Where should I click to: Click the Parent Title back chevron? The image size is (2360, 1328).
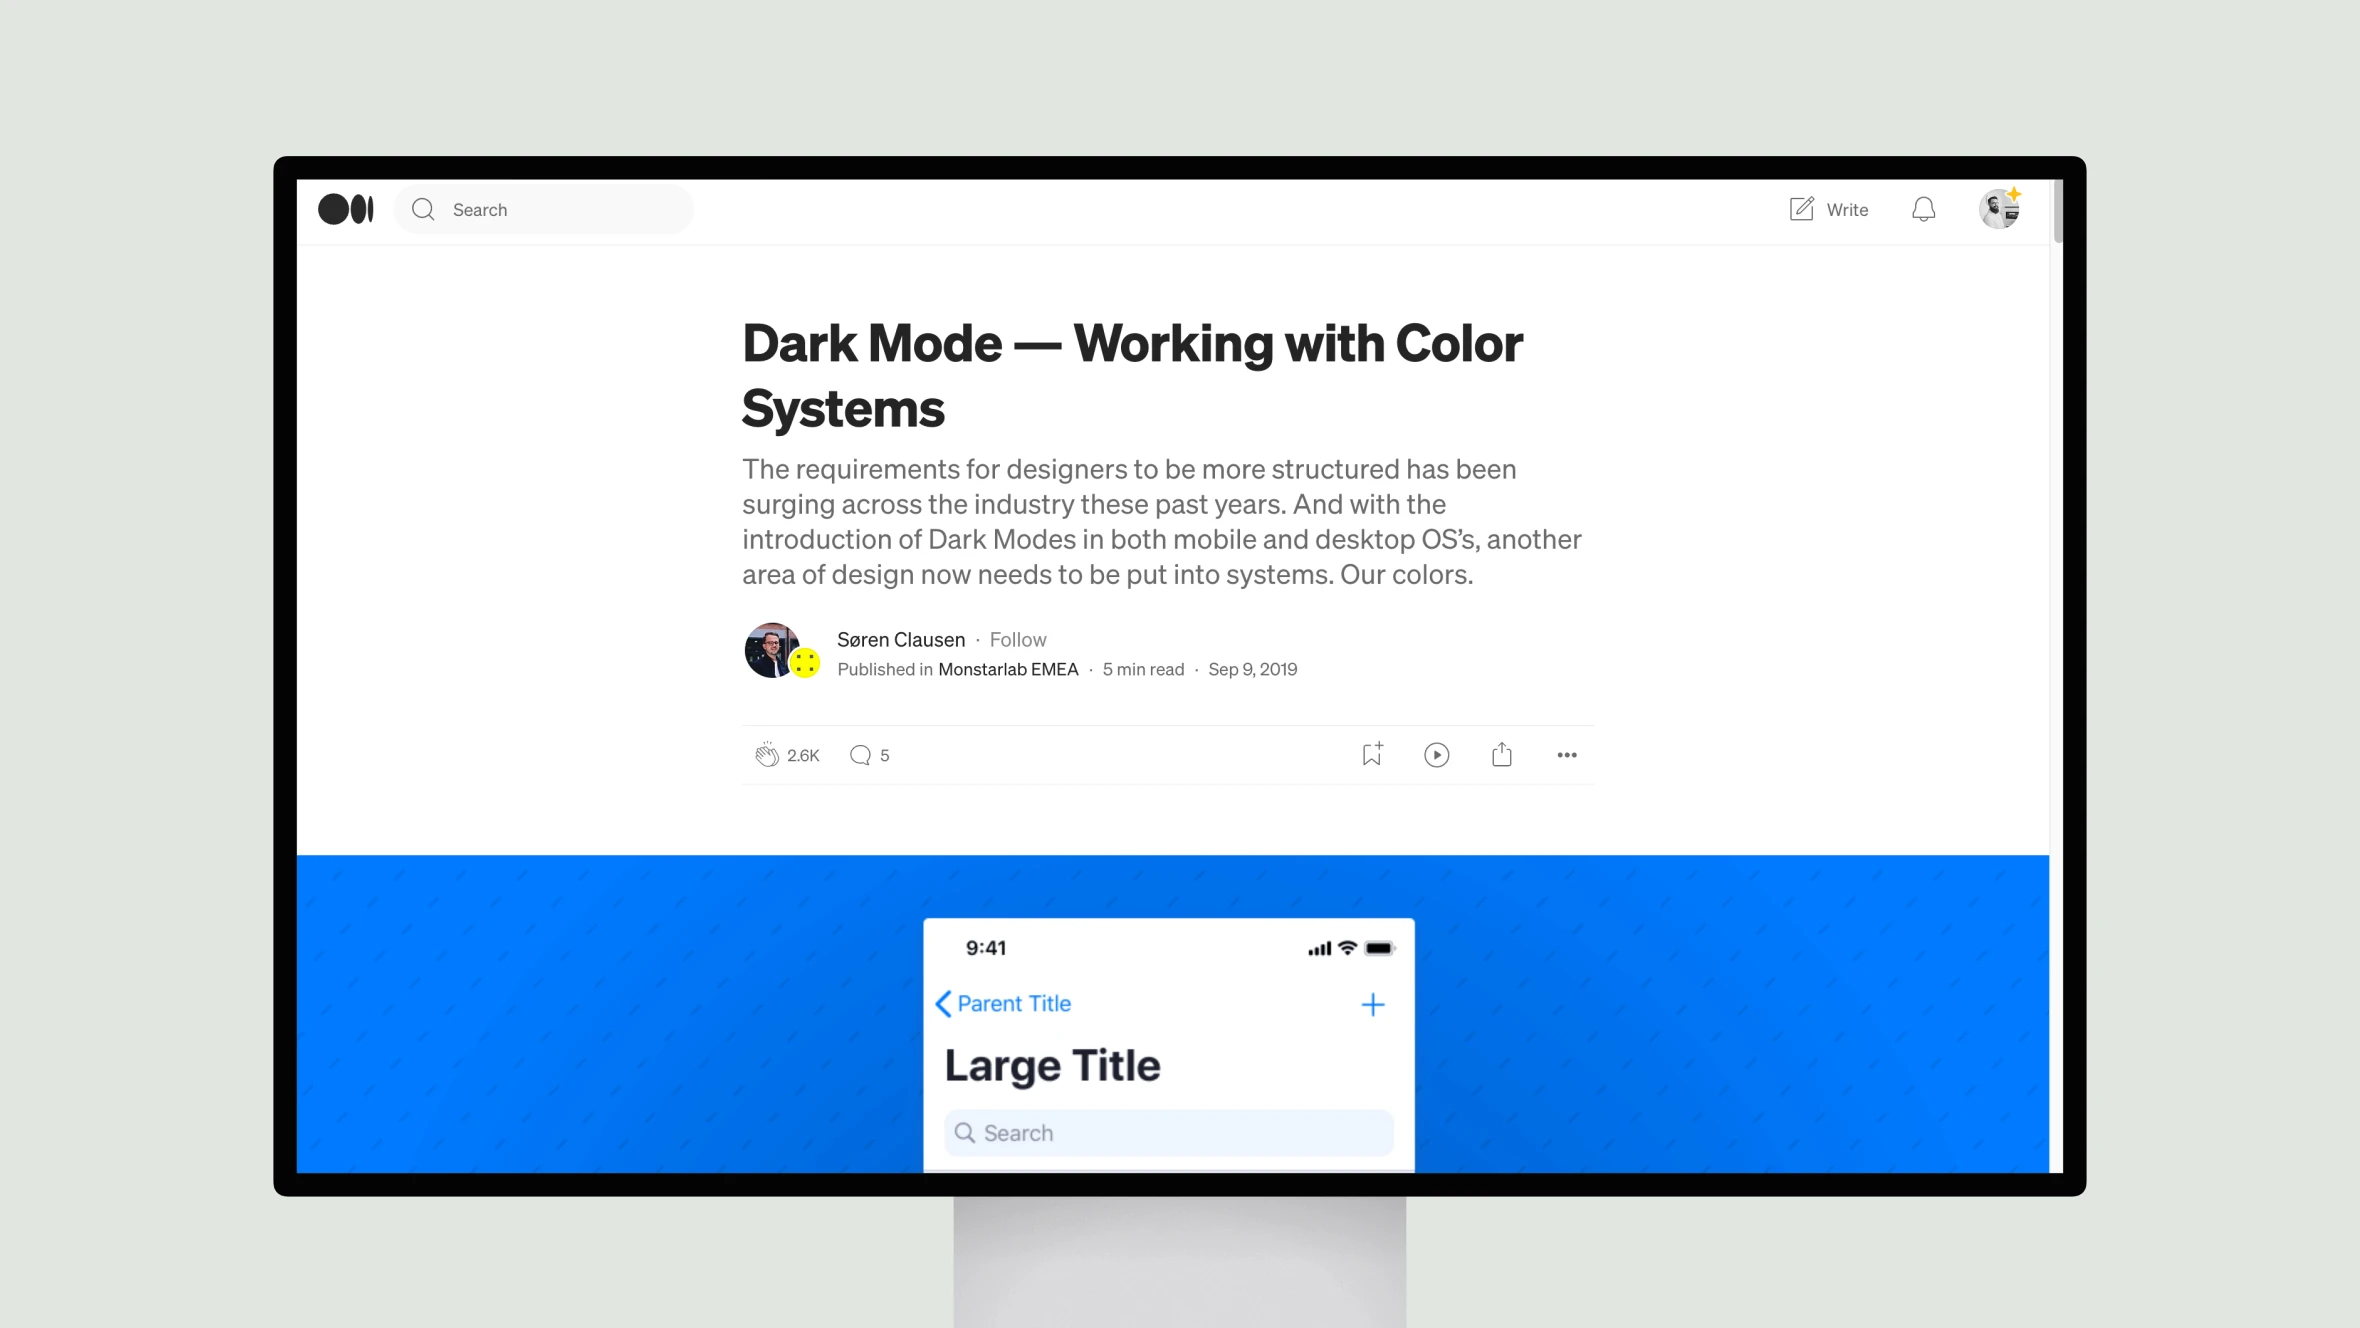click(x=940, y=1002)
